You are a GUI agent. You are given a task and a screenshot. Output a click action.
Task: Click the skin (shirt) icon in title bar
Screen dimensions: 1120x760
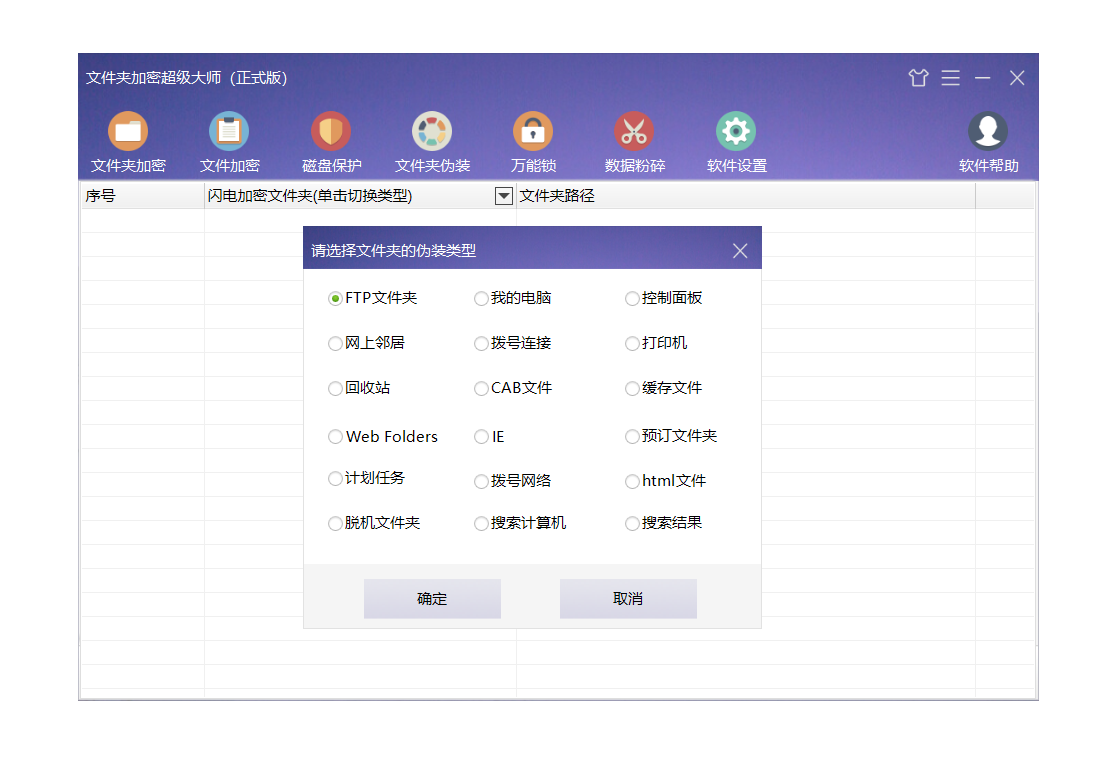coord(919,77)
